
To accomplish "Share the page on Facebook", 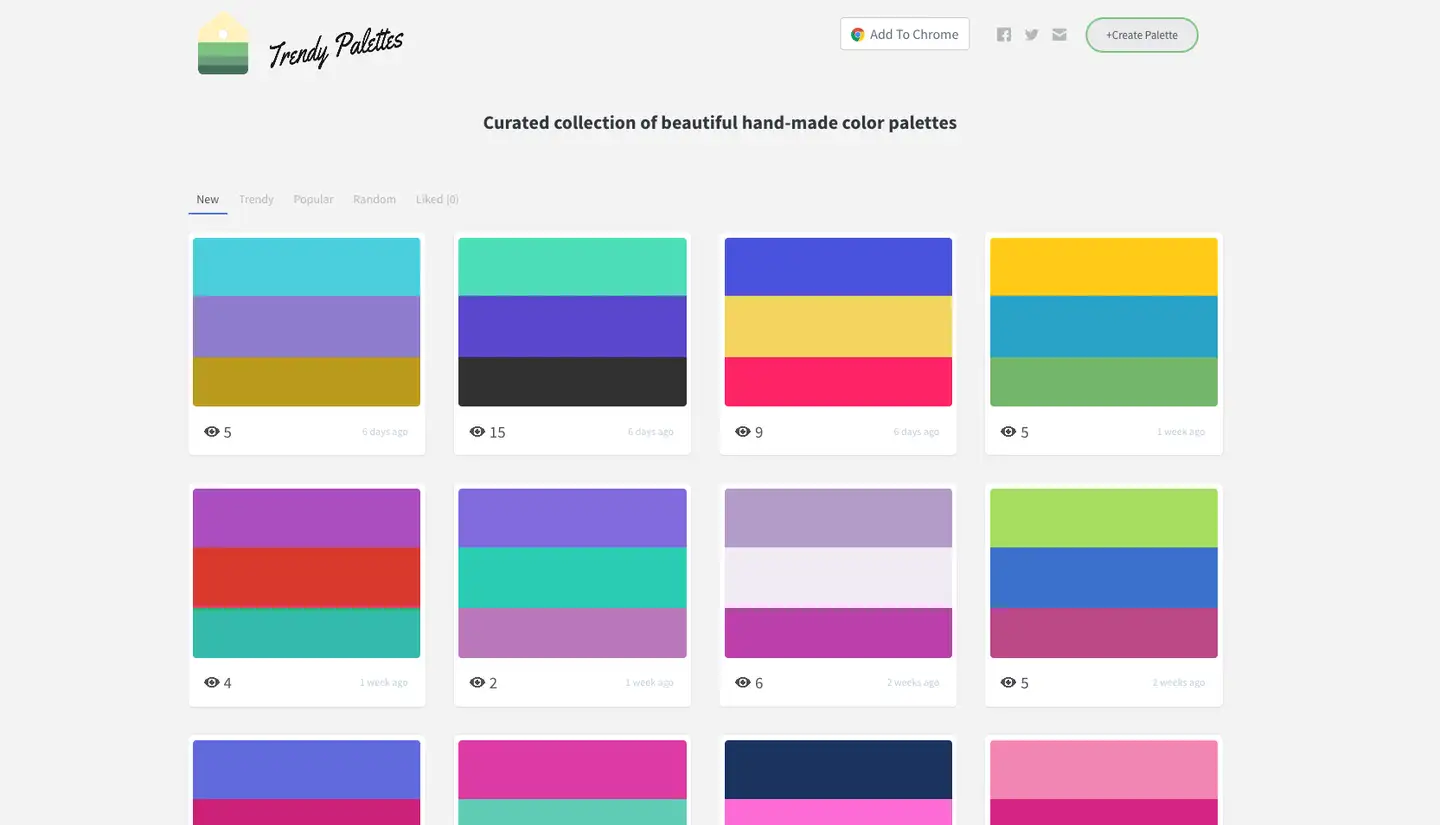I will 1004,35.
